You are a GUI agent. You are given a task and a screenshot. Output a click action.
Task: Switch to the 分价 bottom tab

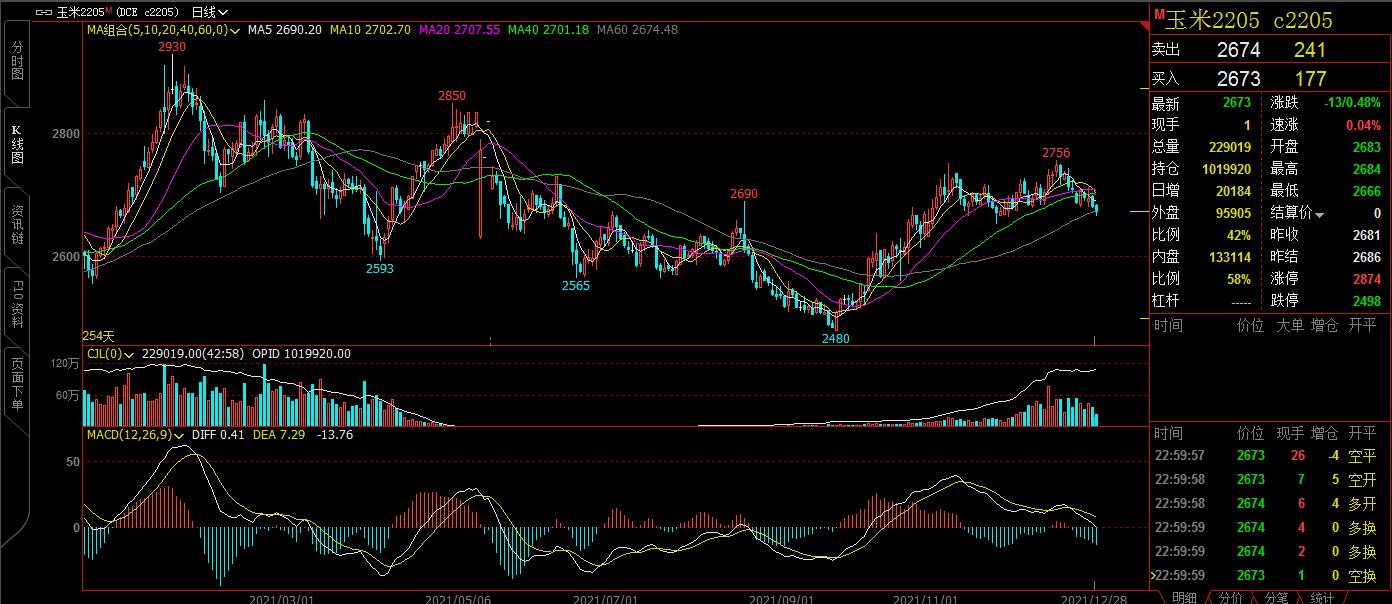pos(1231,597)
